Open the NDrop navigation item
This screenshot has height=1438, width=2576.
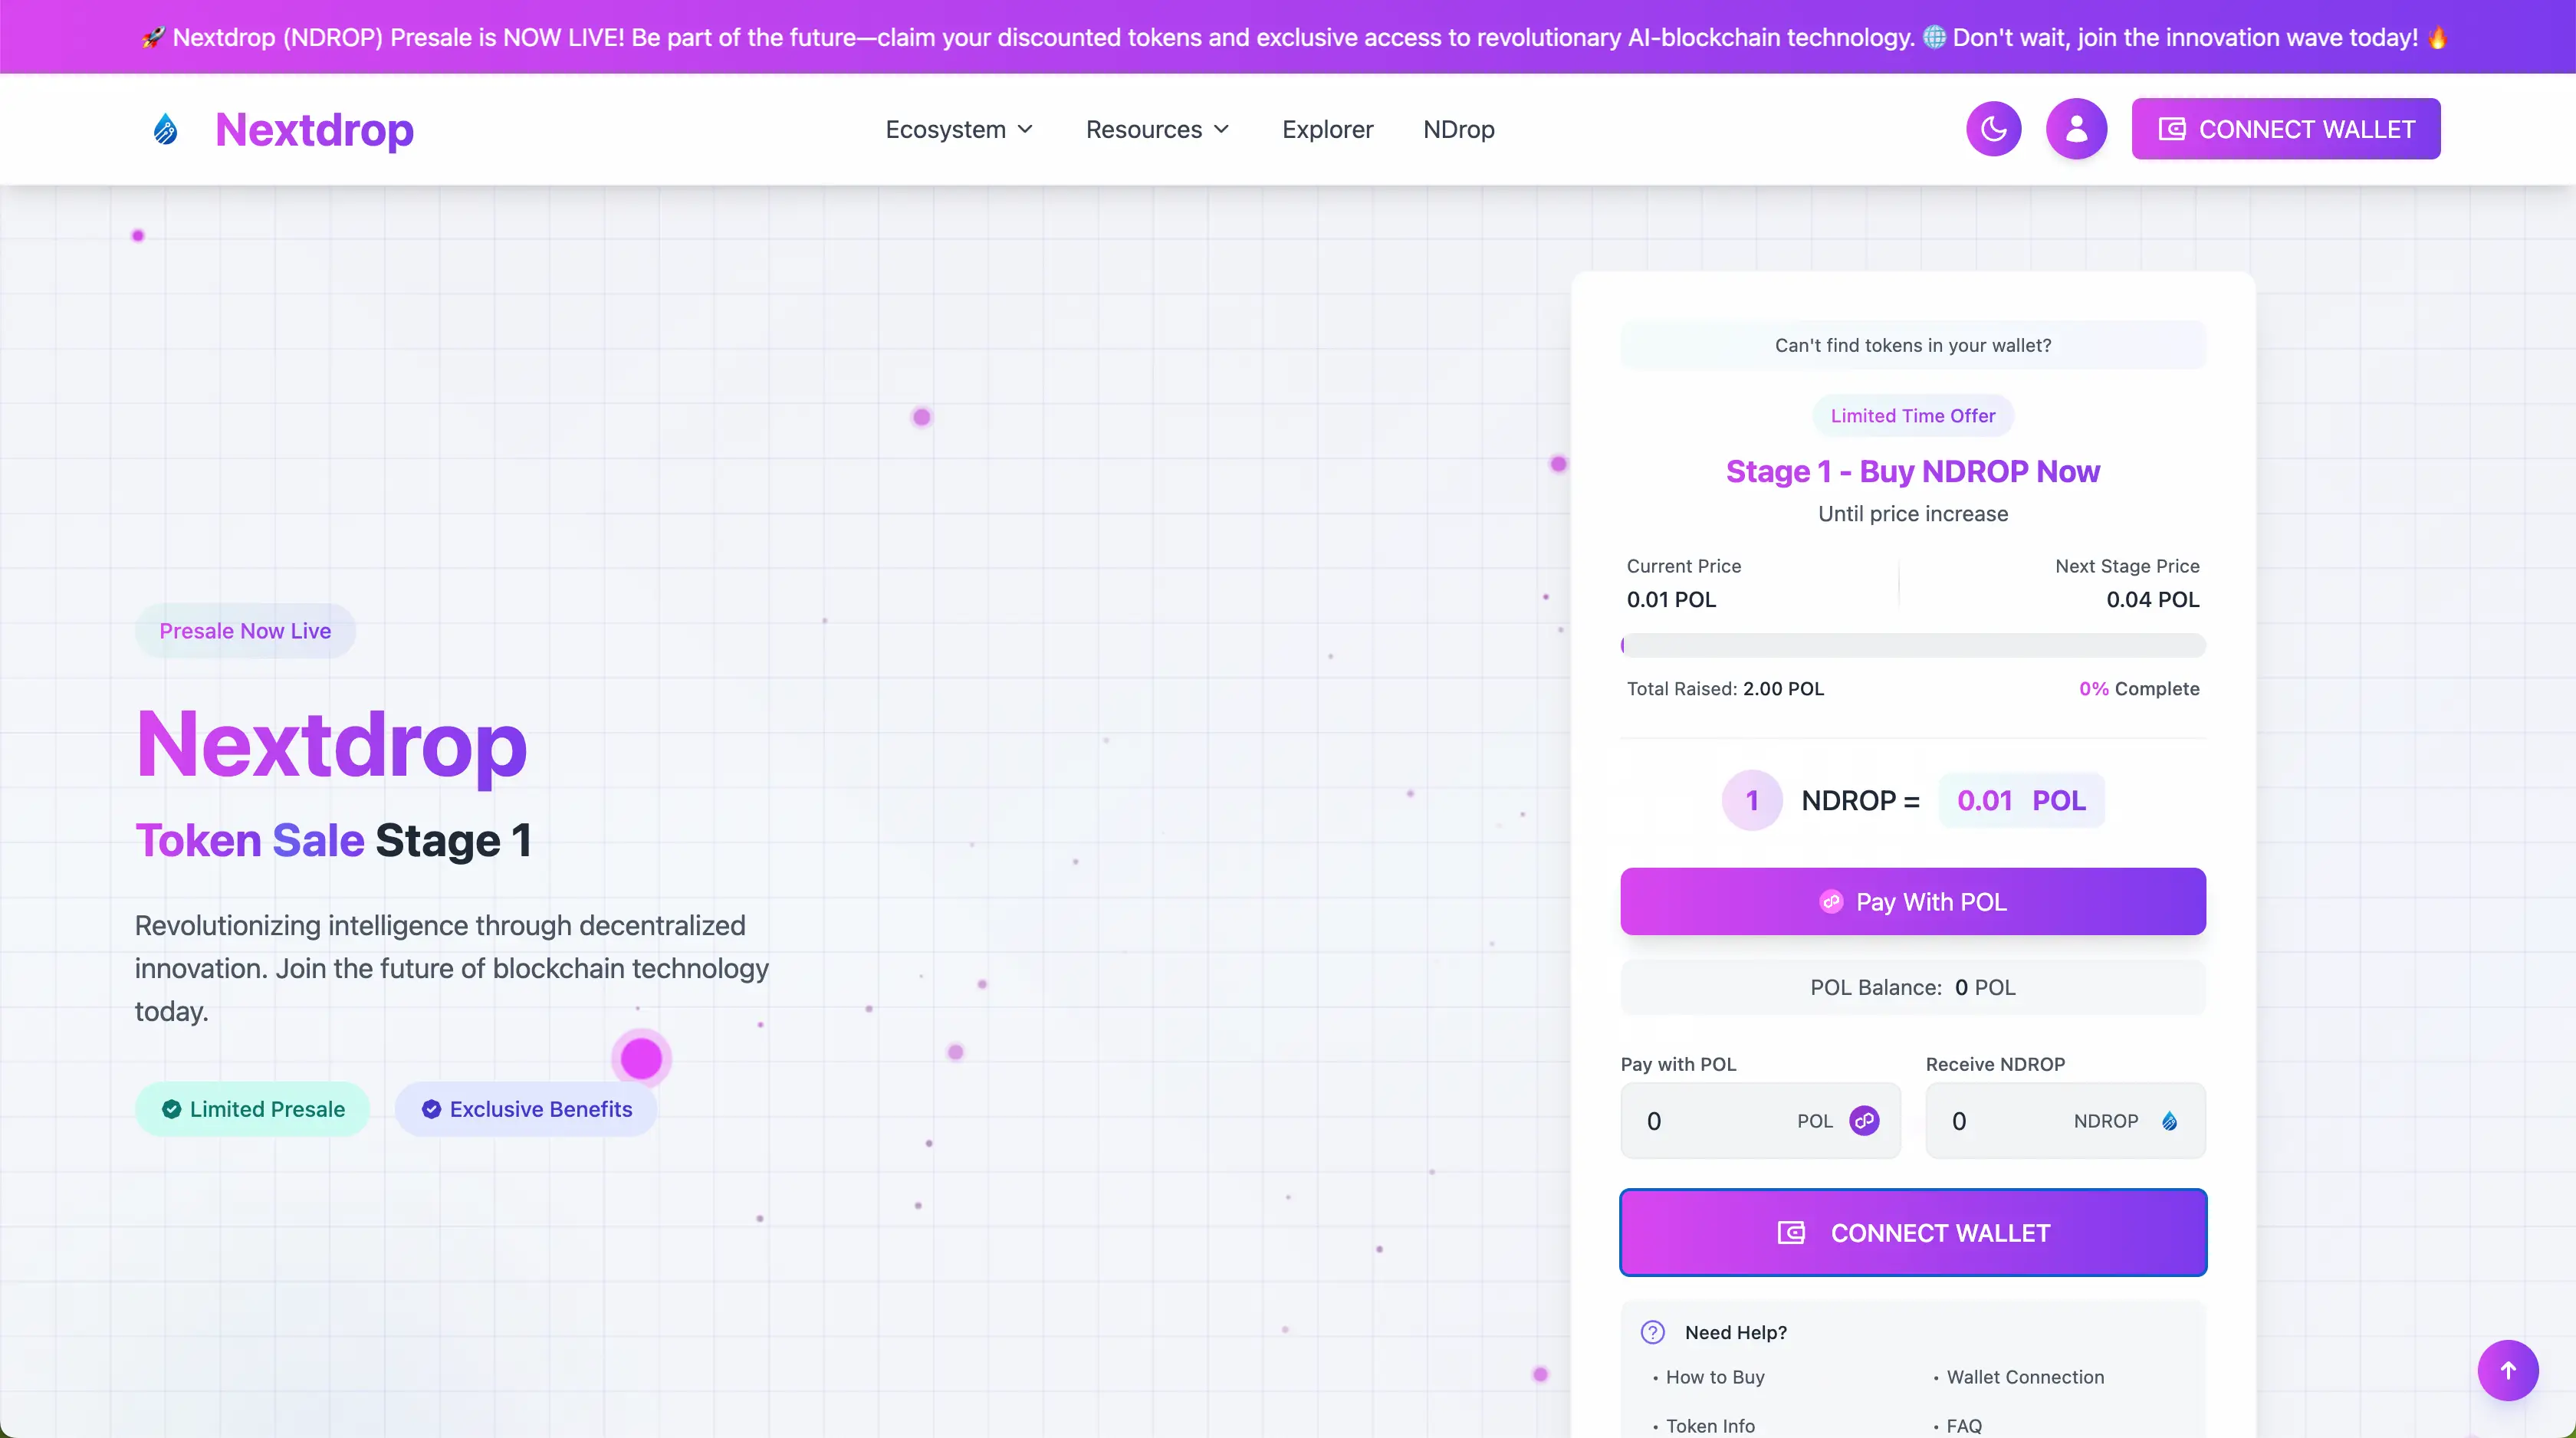coord(1458,129)
